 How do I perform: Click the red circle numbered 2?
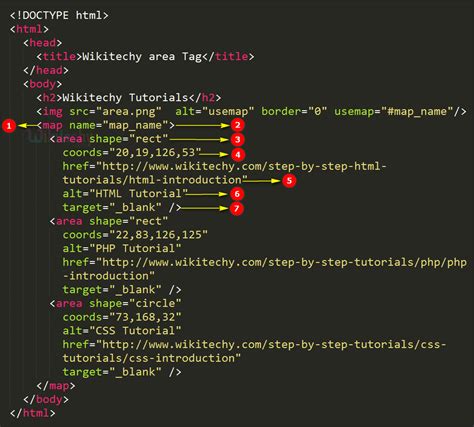(x=237, y=125)
